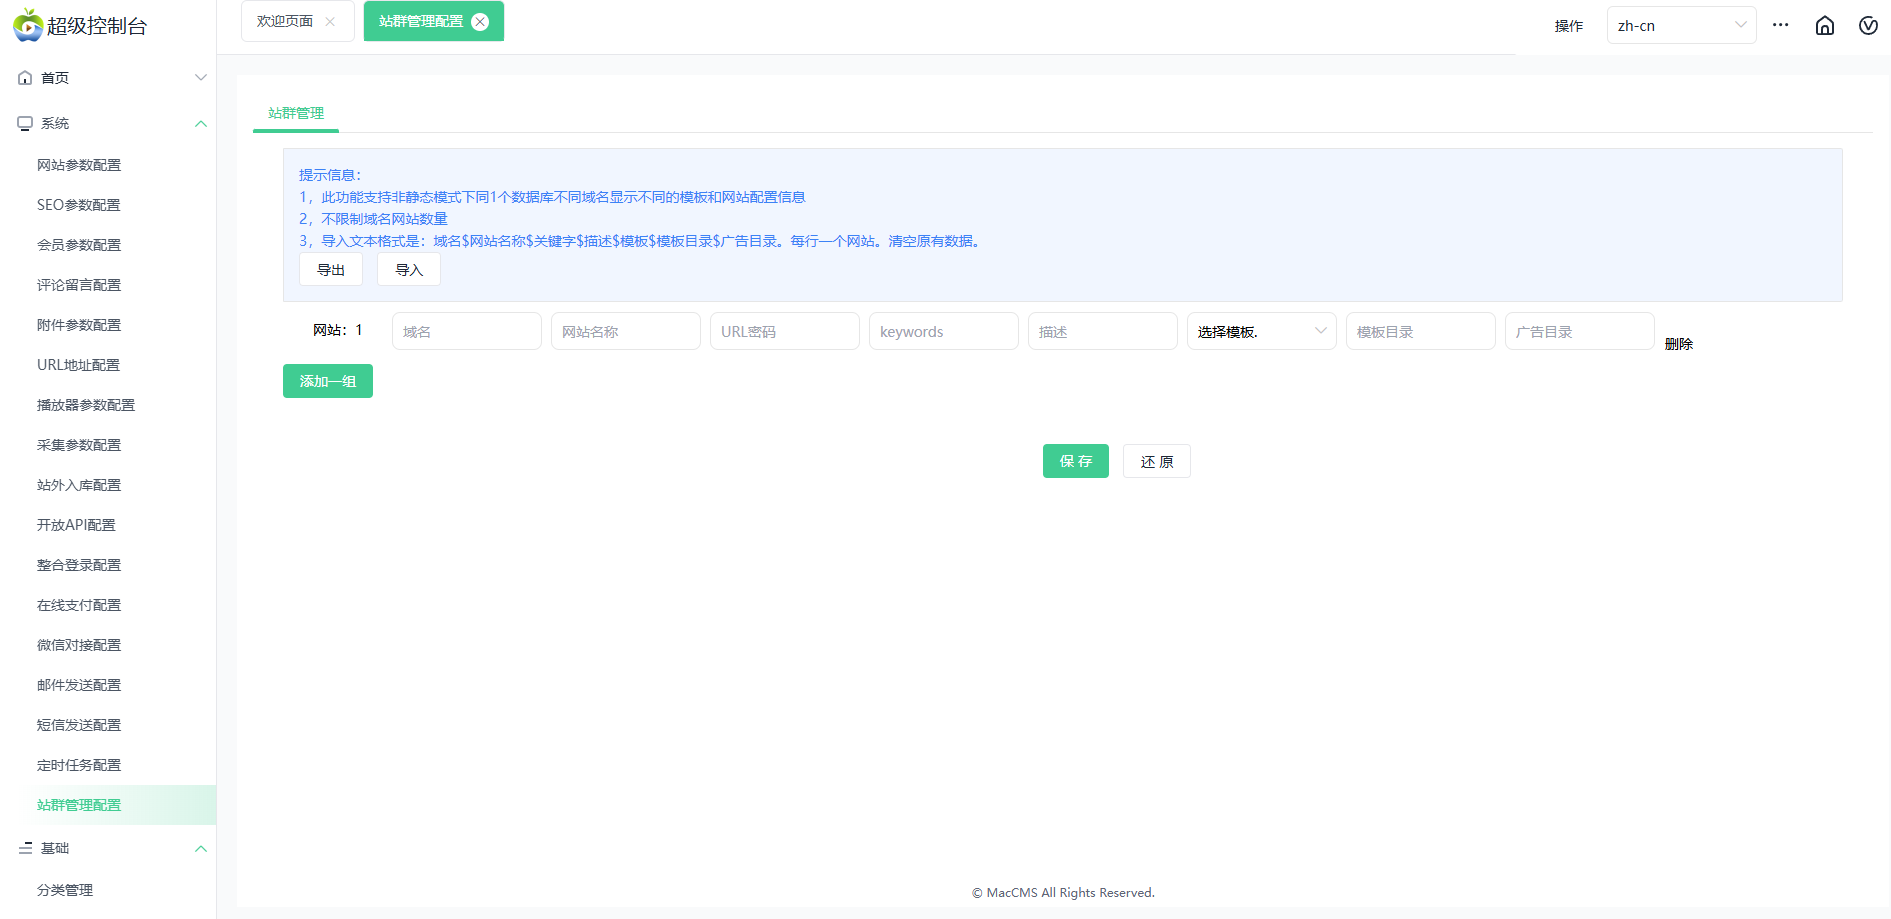Save settings with 保存 button

point(1076,461)
